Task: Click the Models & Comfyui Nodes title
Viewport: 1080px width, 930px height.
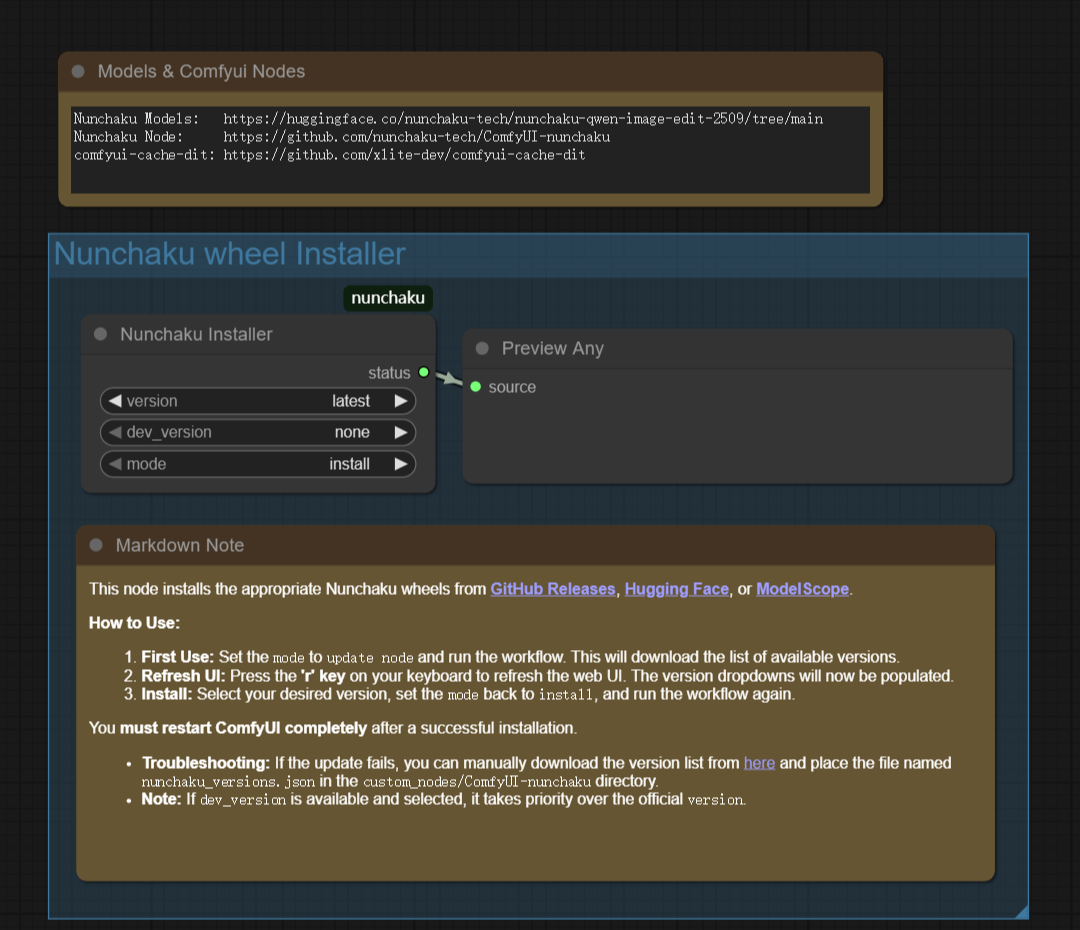Action: [201, 71]
